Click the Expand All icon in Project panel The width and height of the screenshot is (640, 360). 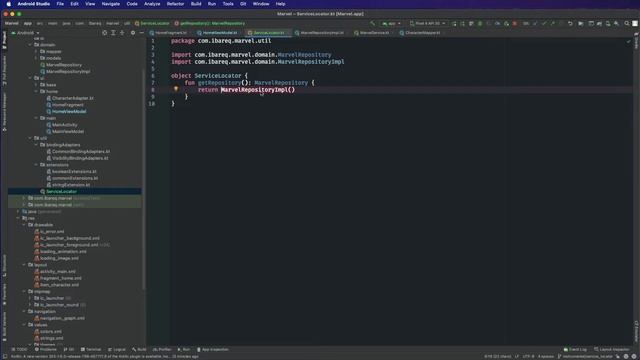click(113, 33)
